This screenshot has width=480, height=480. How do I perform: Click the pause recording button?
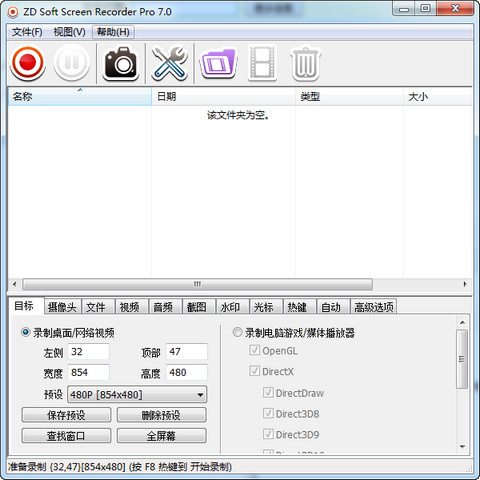(x=72, y=63)
